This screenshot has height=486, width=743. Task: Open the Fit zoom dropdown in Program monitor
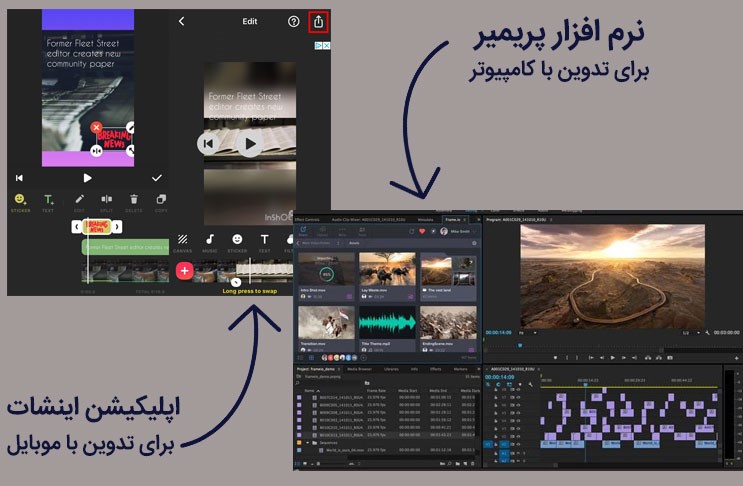tap(527, 333)
